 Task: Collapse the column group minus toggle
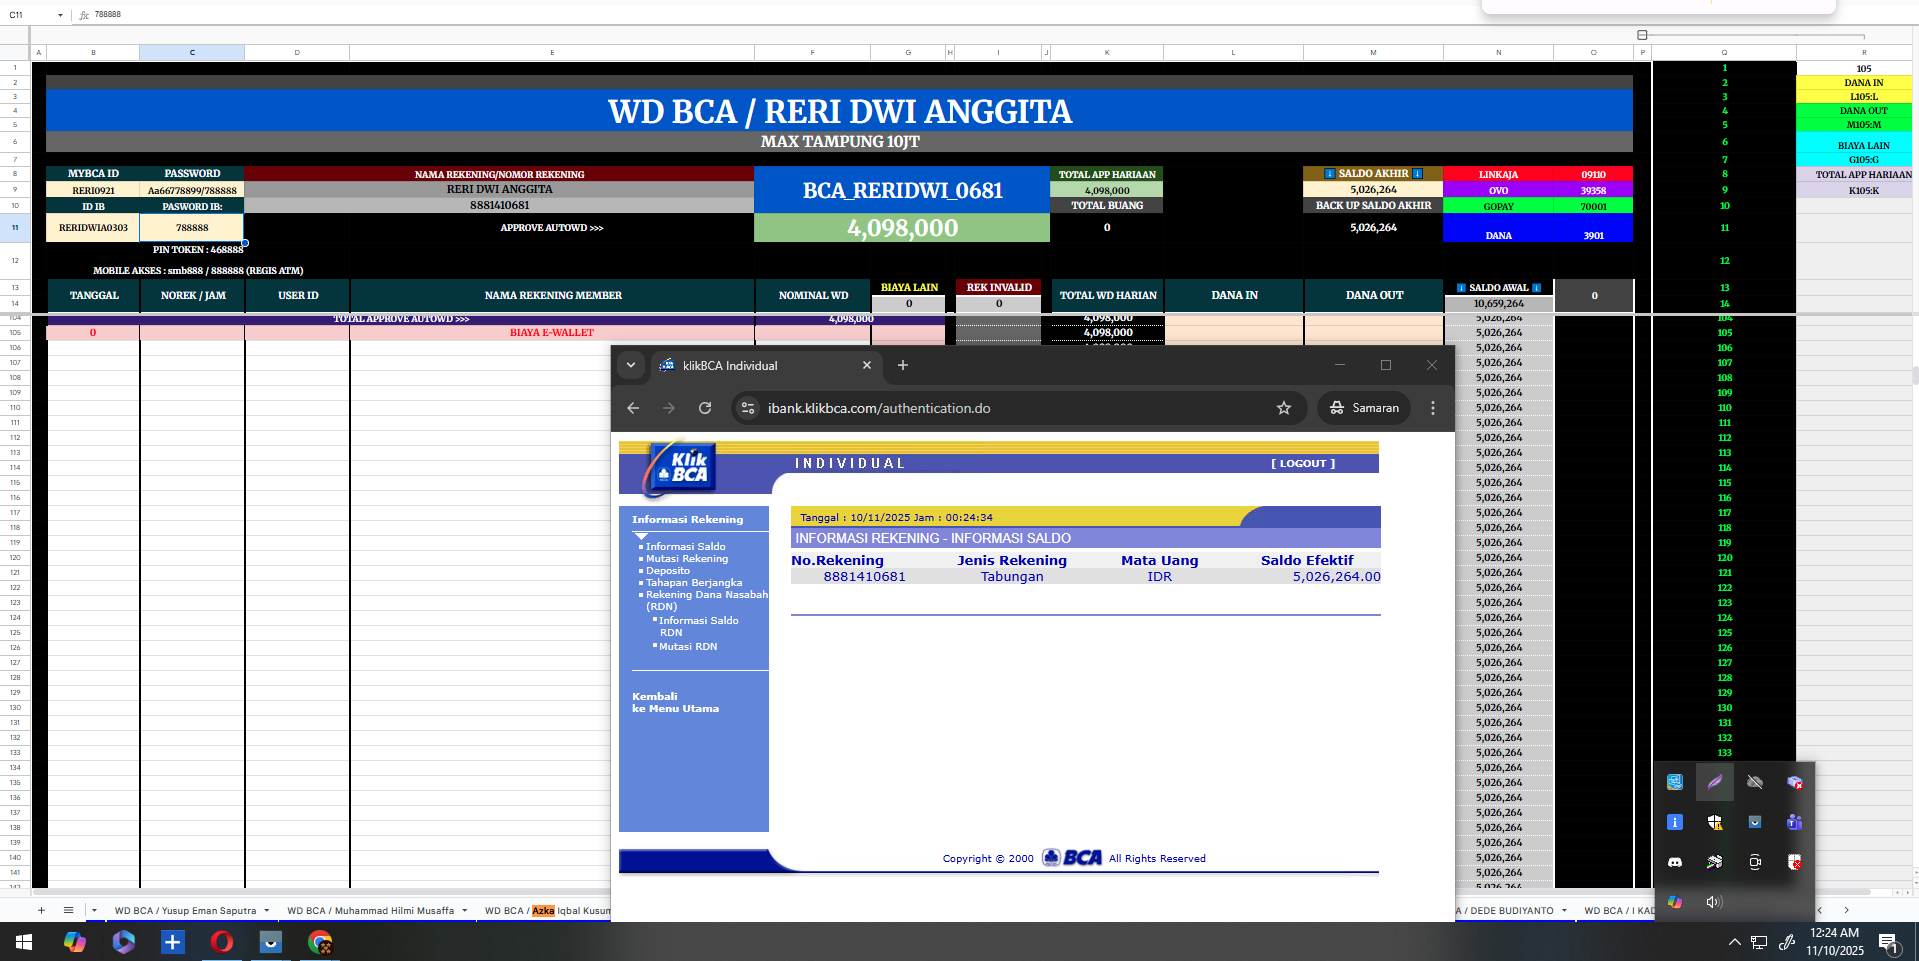pyautogui.click(x=1642, y=35)
